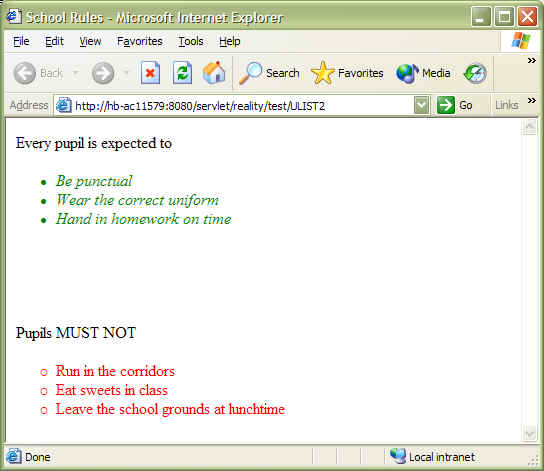
Task: Open the Tools menu
Action: pos(191,41)
